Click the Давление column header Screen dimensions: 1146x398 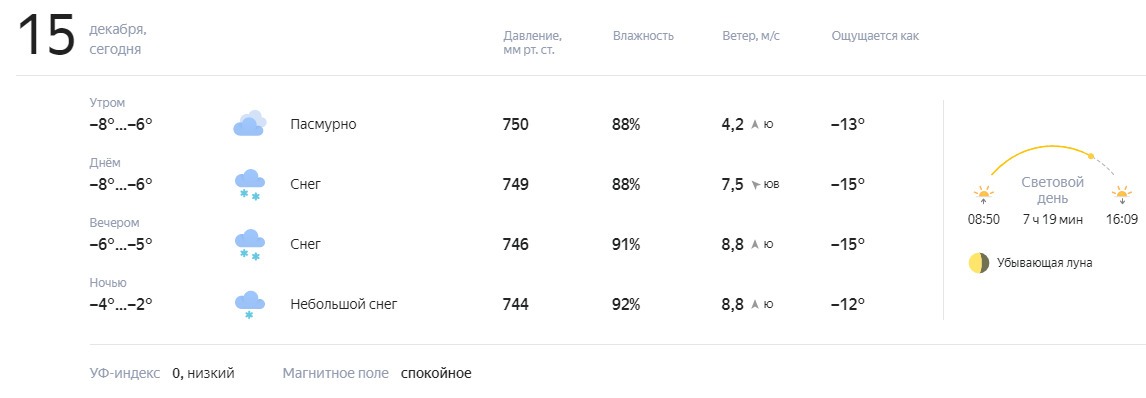click(532, 43)
